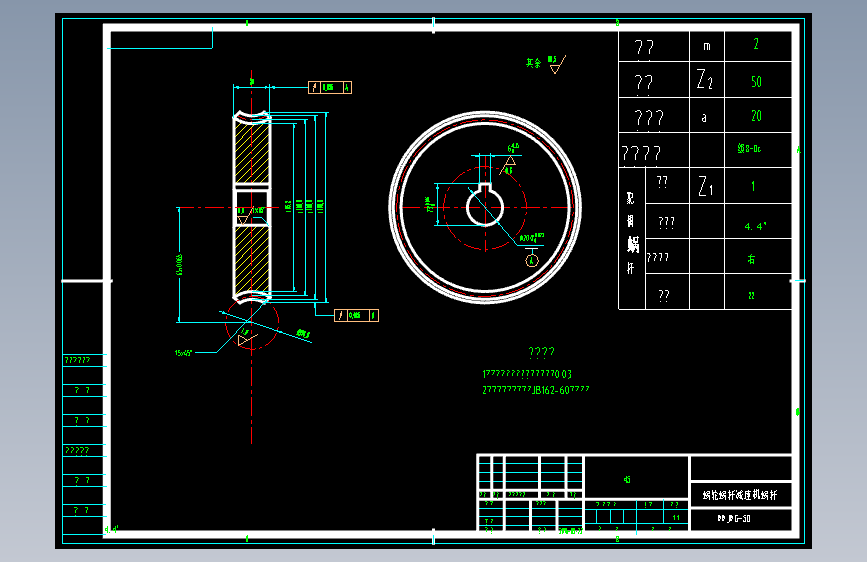Click the '右' direction value in the table
The height and width of the screenshot is (562, 867).
751,259
